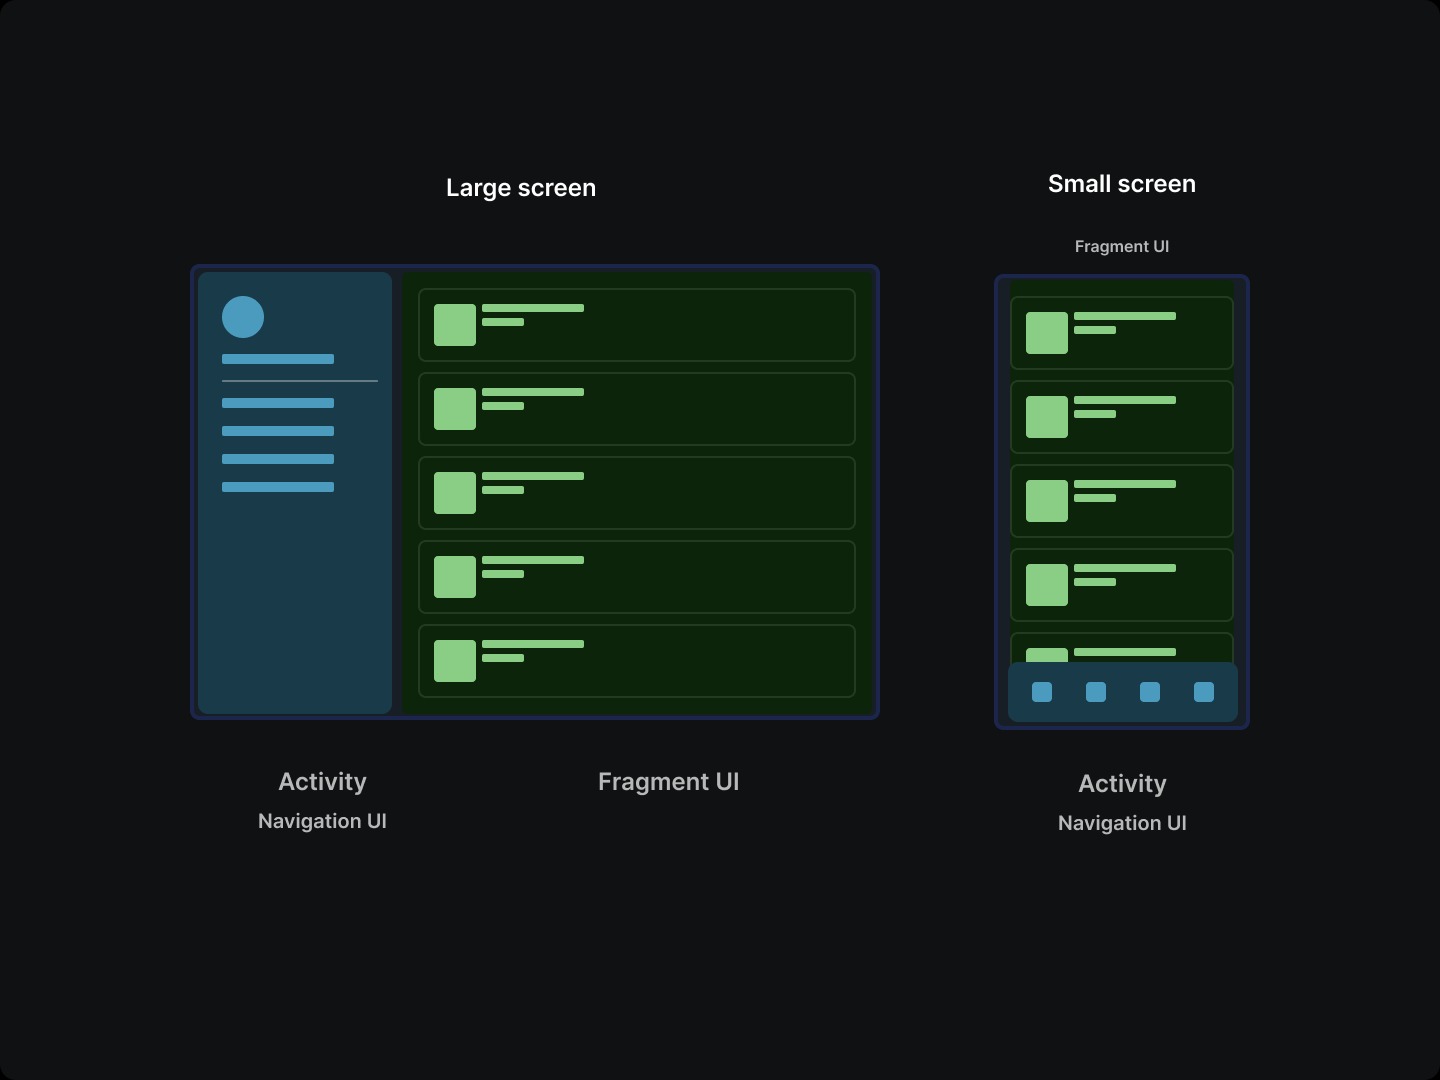Open the first list card on small screen
This screenshot has height=1080, width=1440.
(1122, 333)
